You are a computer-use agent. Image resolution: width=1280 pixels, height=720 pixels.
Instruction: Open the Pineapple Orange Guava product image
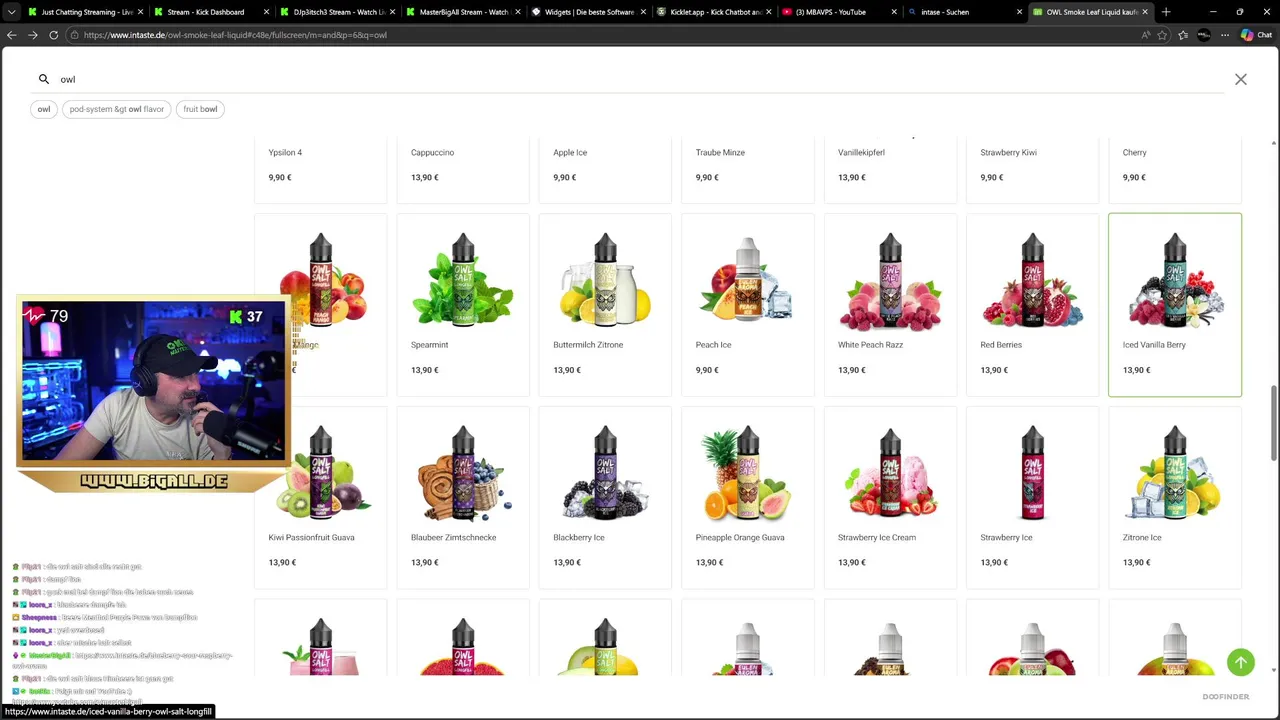tap(747, 473)
